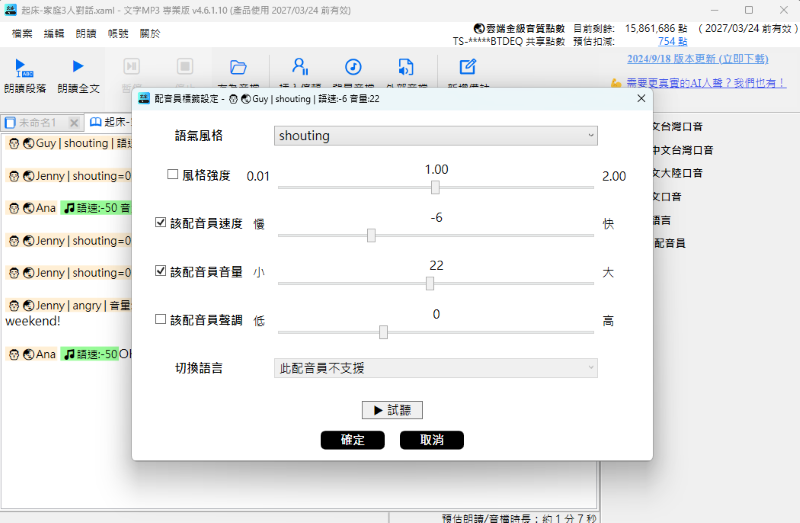Click the speaker audio file toolbar icon

click(405, 67)
